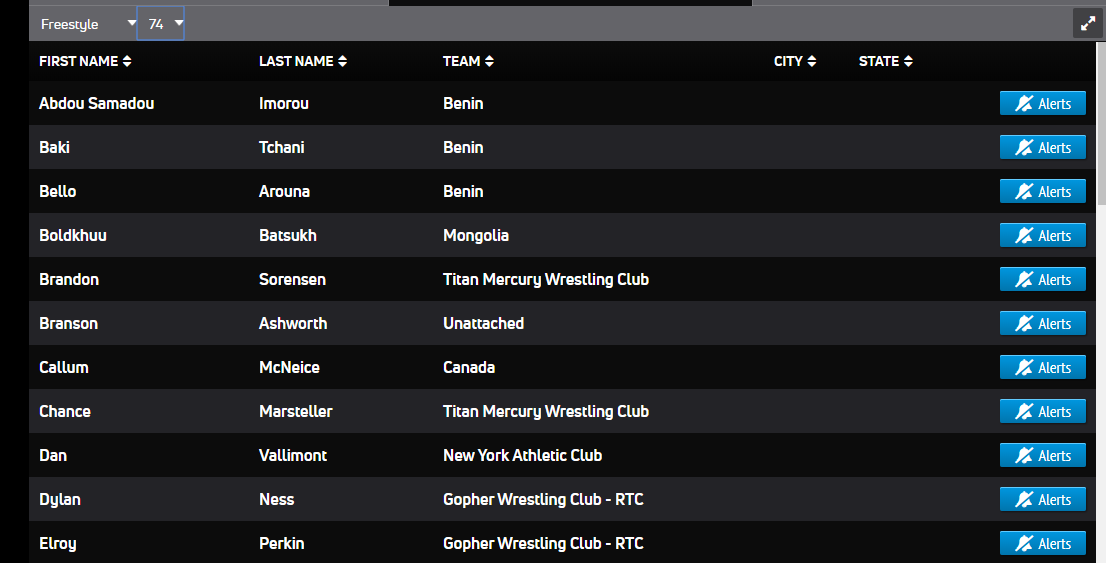Image resolution: width=1106 pixels, height=563 pixels.
Task: Click the fullscreen expand icon
Action: point(1088,23)
